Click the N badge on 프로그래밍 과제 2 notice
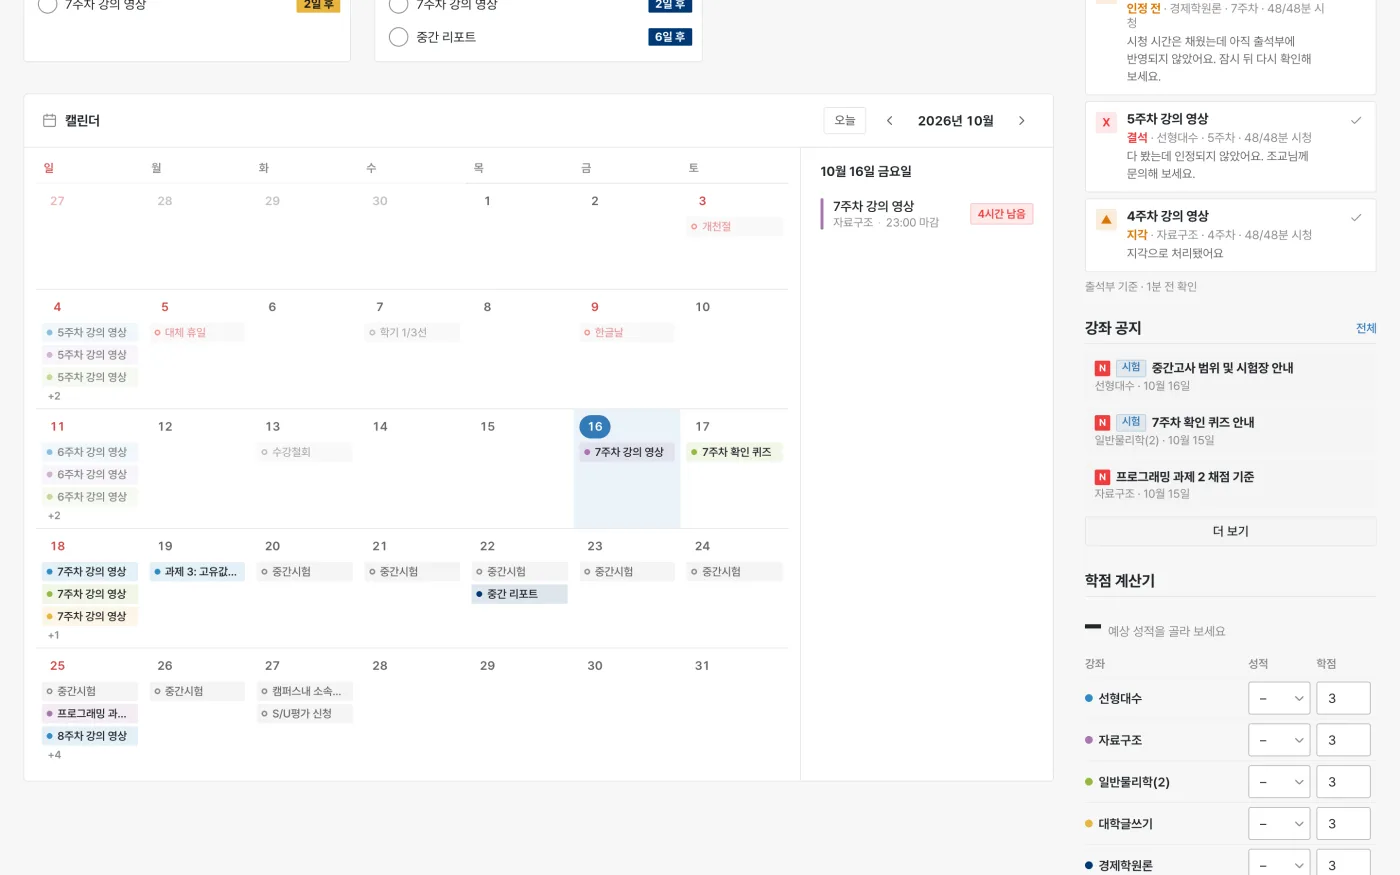 click(x=1102, y=477)
